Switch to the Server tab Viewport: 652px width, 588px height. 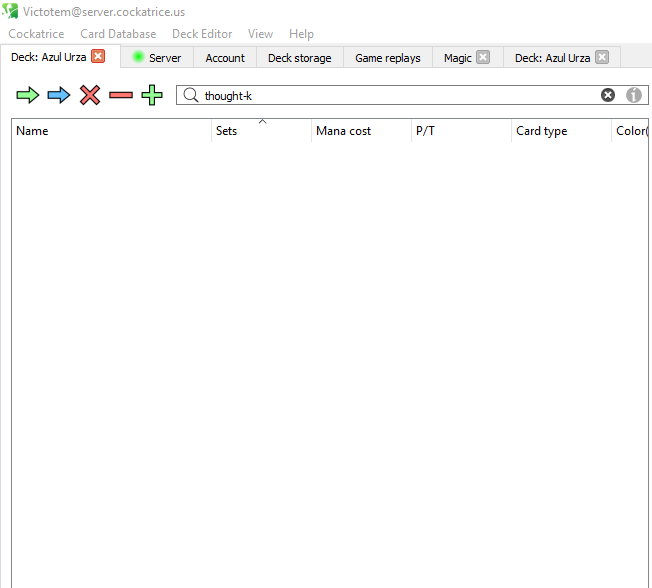coord(157,57)
